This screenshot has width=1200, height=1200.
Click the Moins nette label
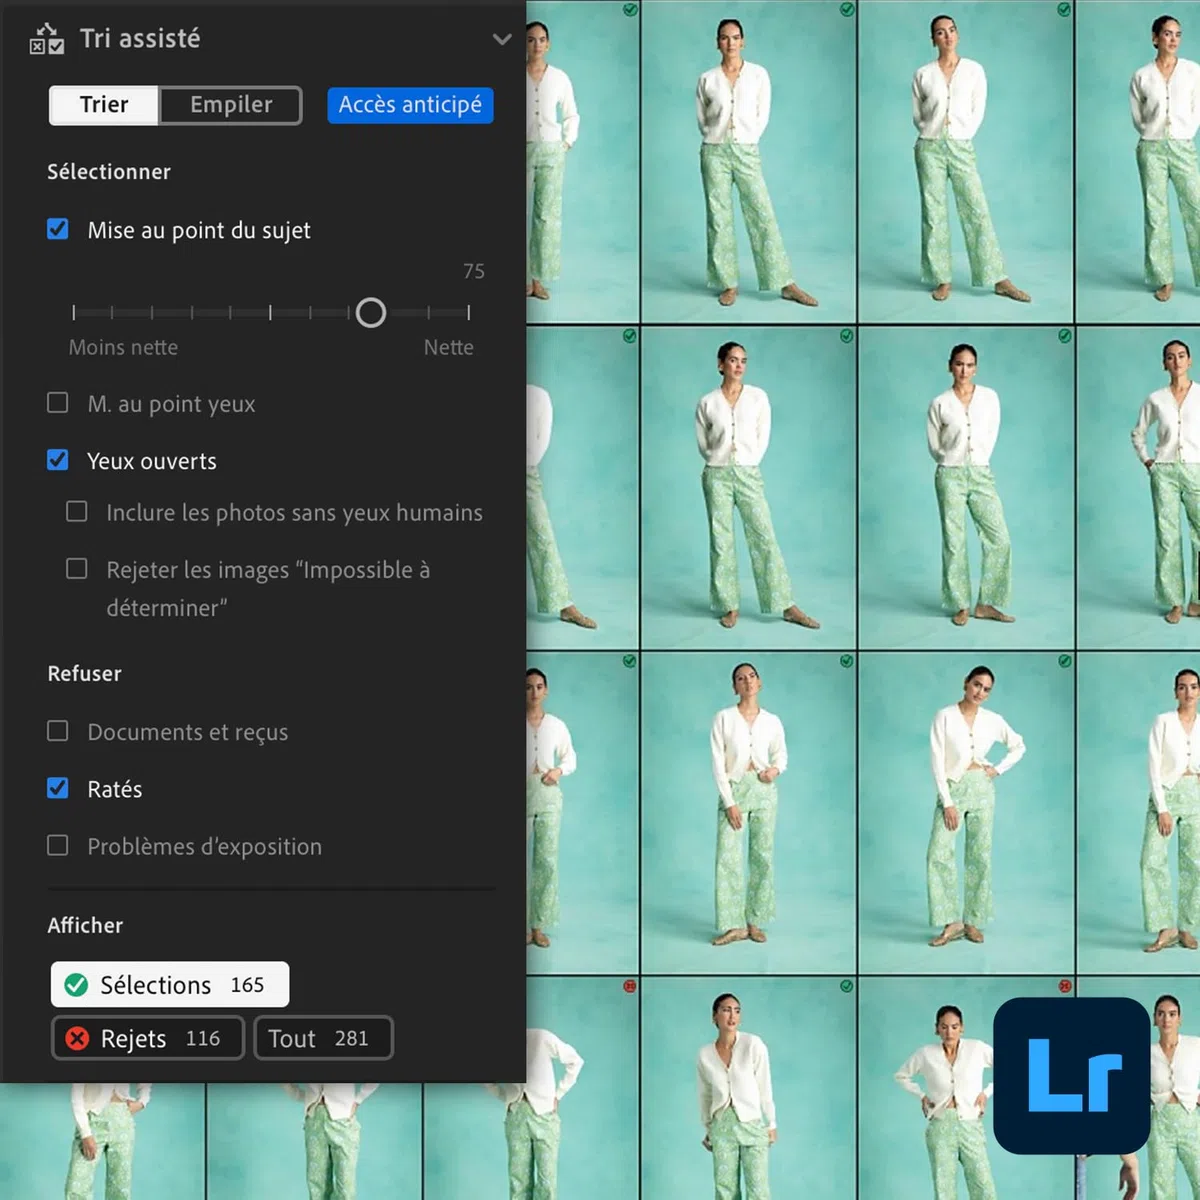tap(123, 347)
